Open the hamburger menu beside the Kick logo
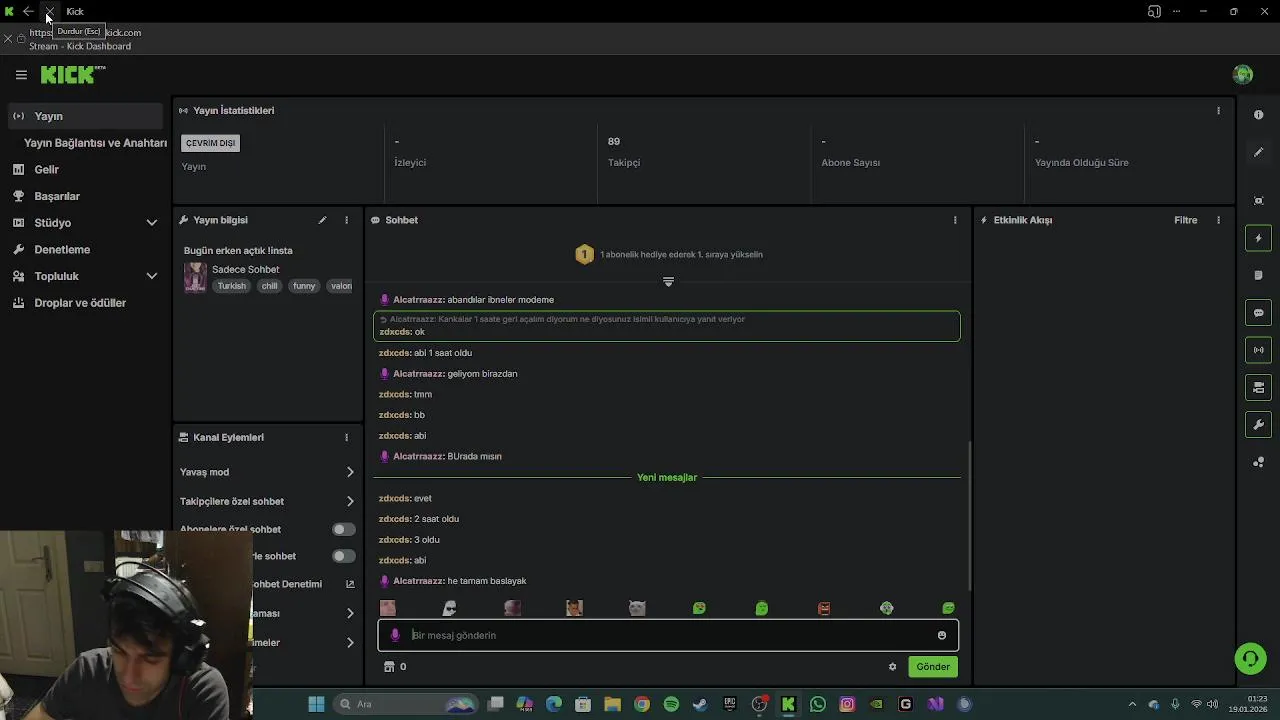Viewport: 1280px width, 720px height. tap(21, 75)
